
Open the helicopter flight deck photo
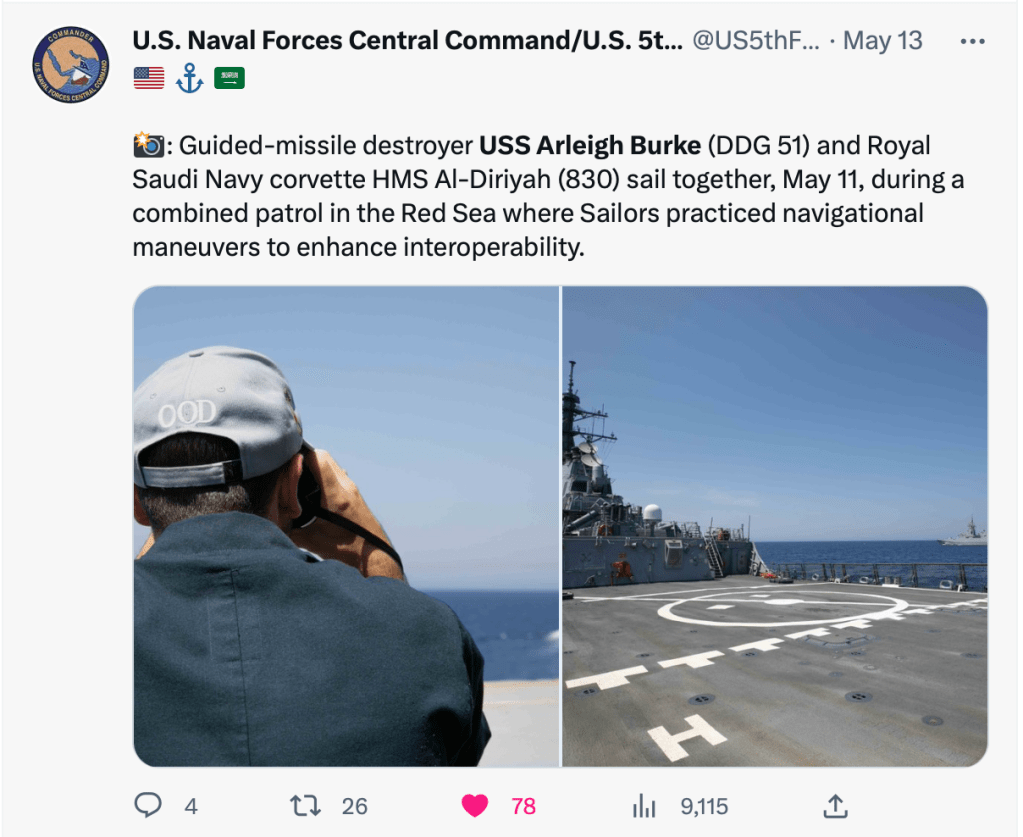pos(775,526)
